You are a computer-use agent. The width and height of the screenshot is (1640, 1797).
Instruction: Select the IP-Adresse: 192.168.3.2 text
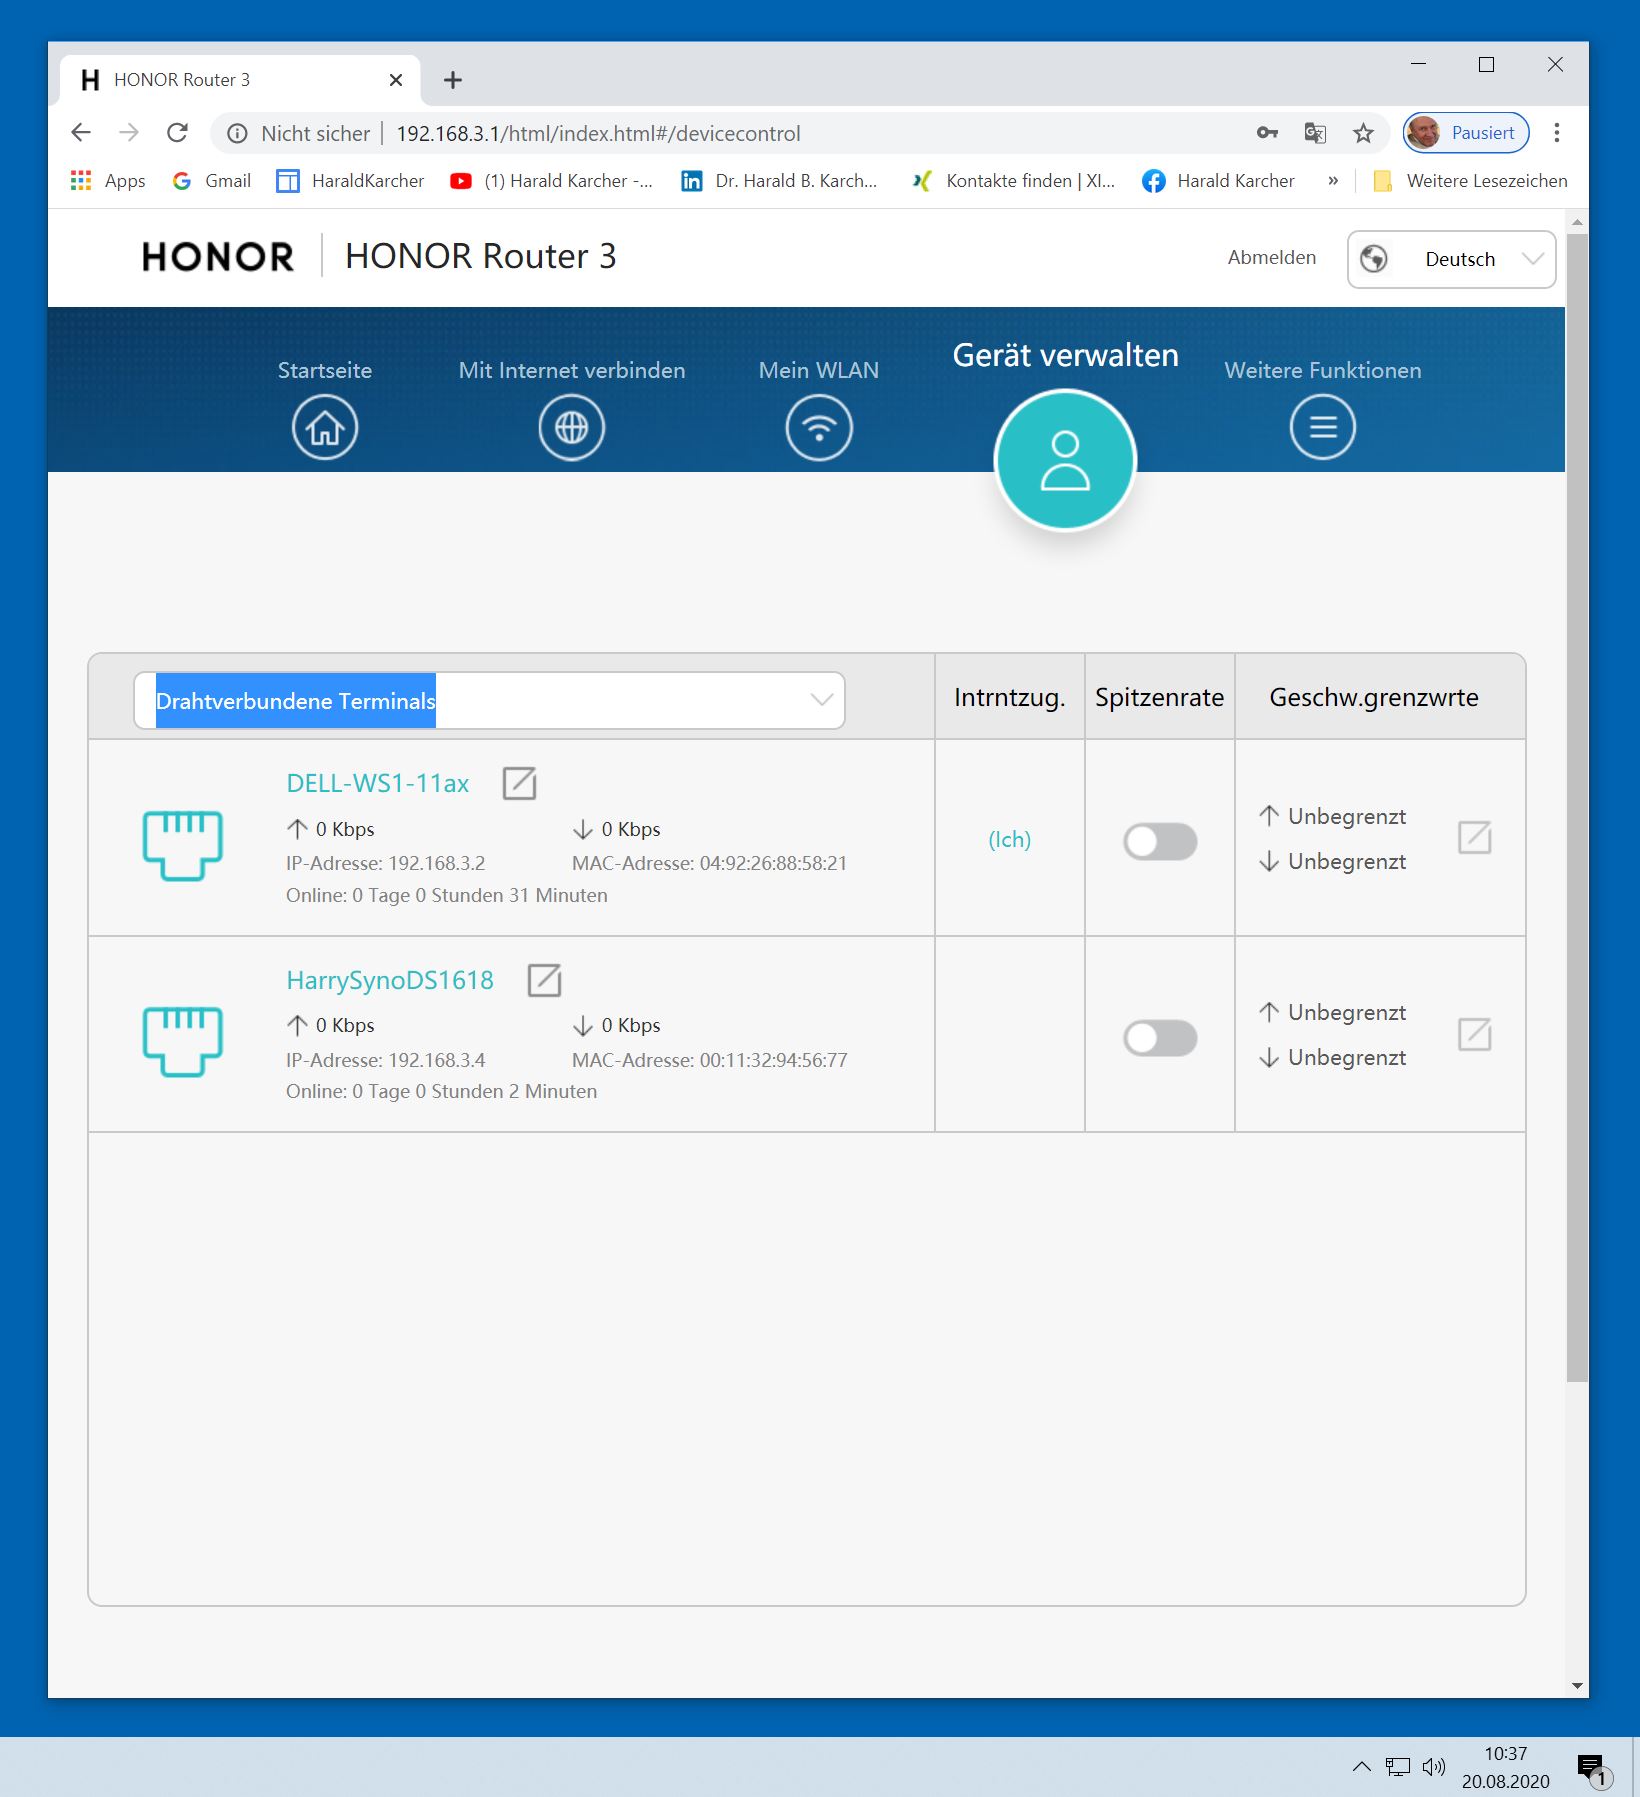pyautogui.click(x=386, y=863)
